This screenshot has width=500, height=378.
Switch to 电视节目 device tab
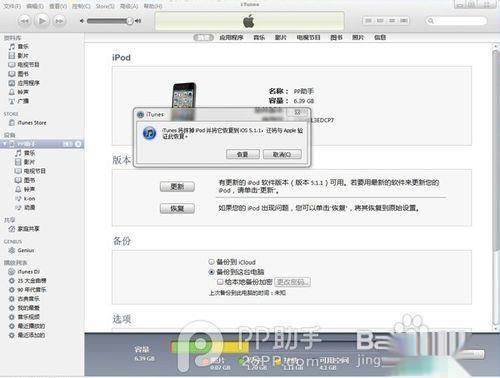tap(309, 37)
